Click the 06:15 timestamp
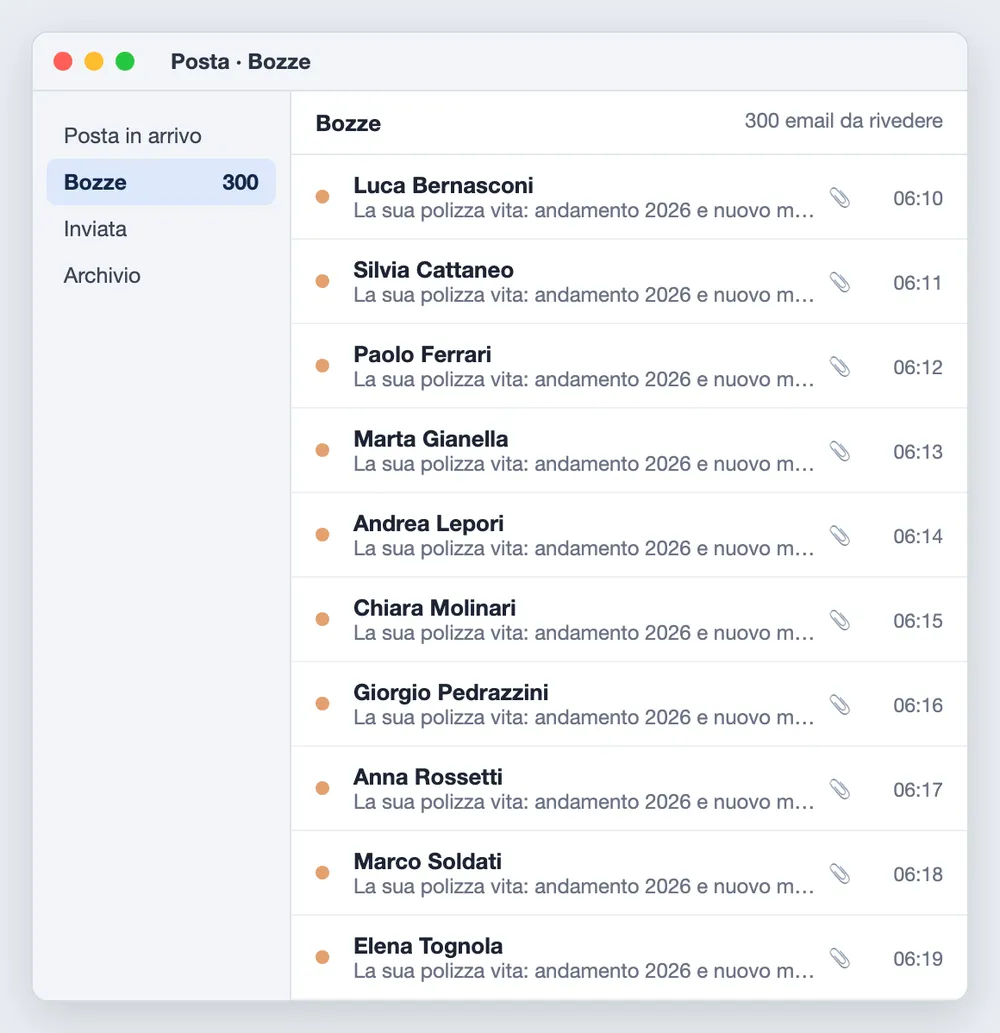 (x=918, y=621)
